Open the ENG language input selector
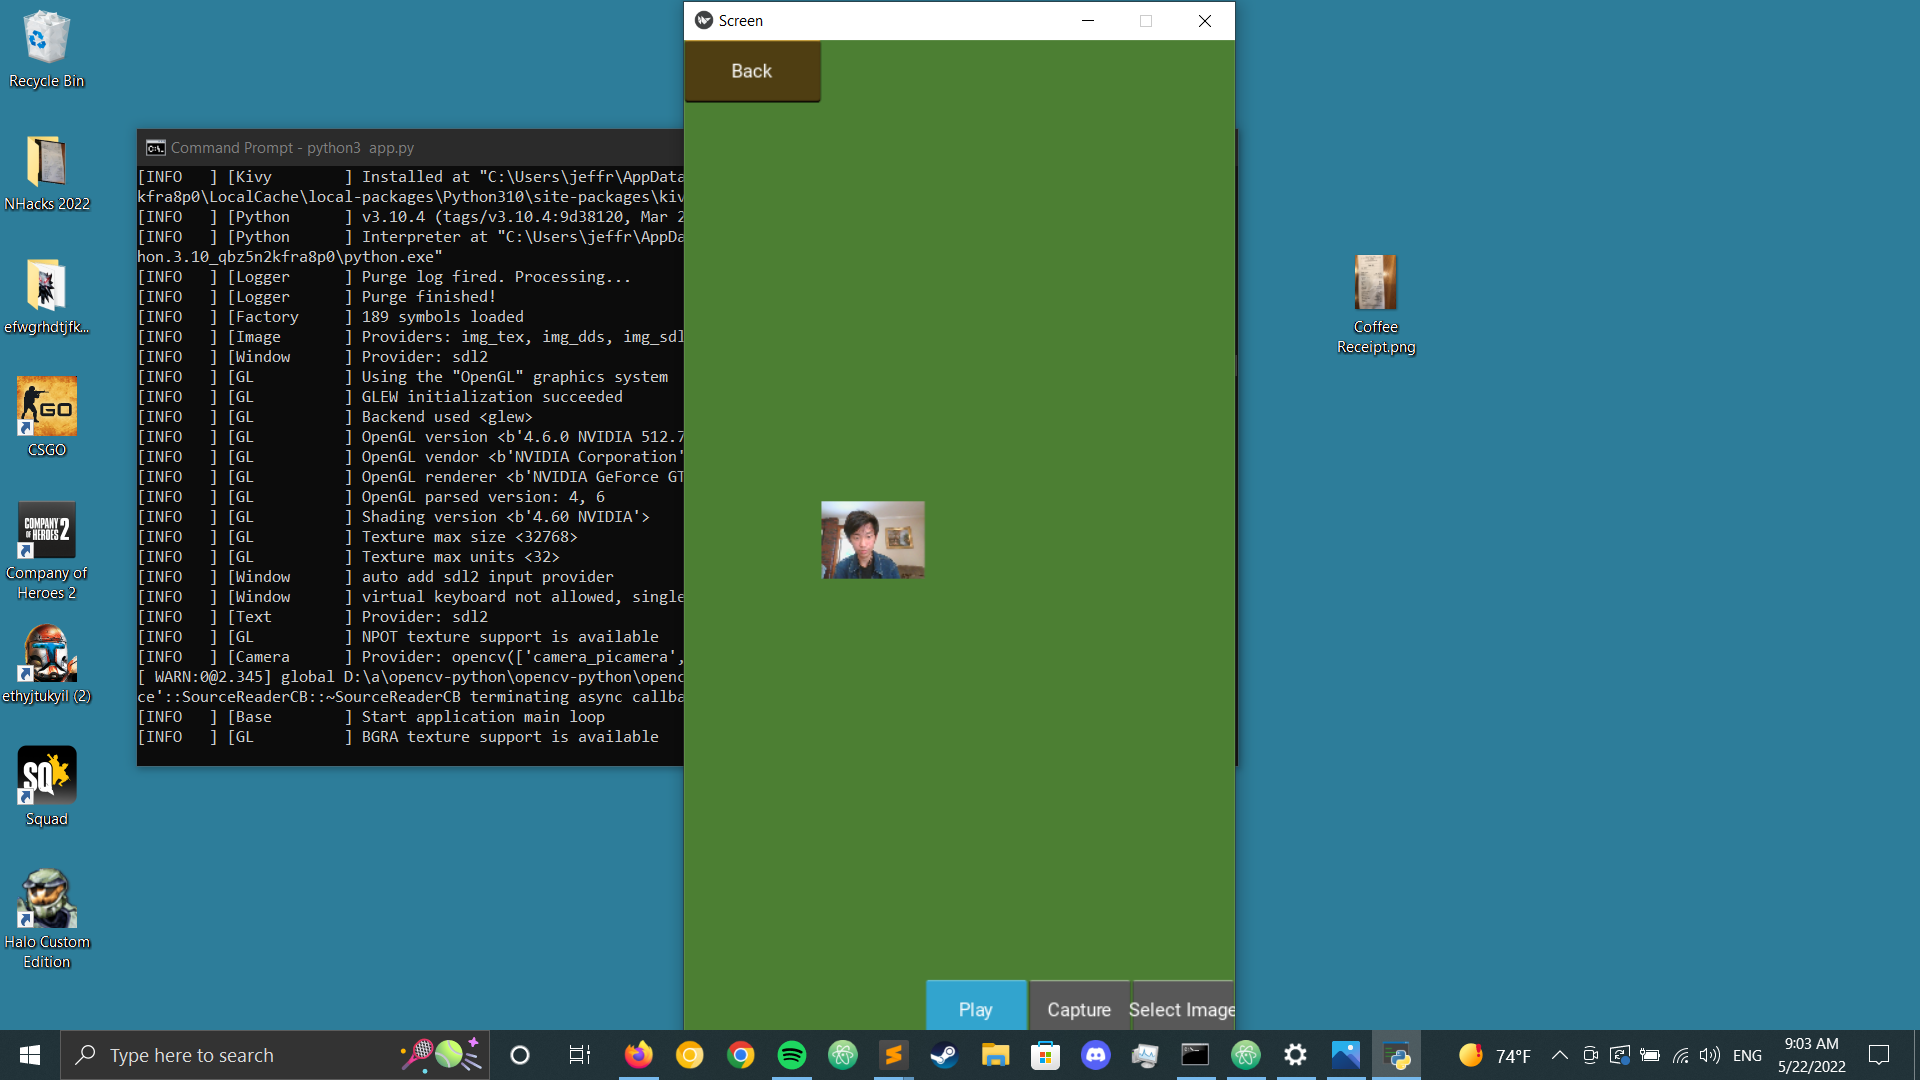Screen dimensions: 1920x1080 [1747, 1055]
